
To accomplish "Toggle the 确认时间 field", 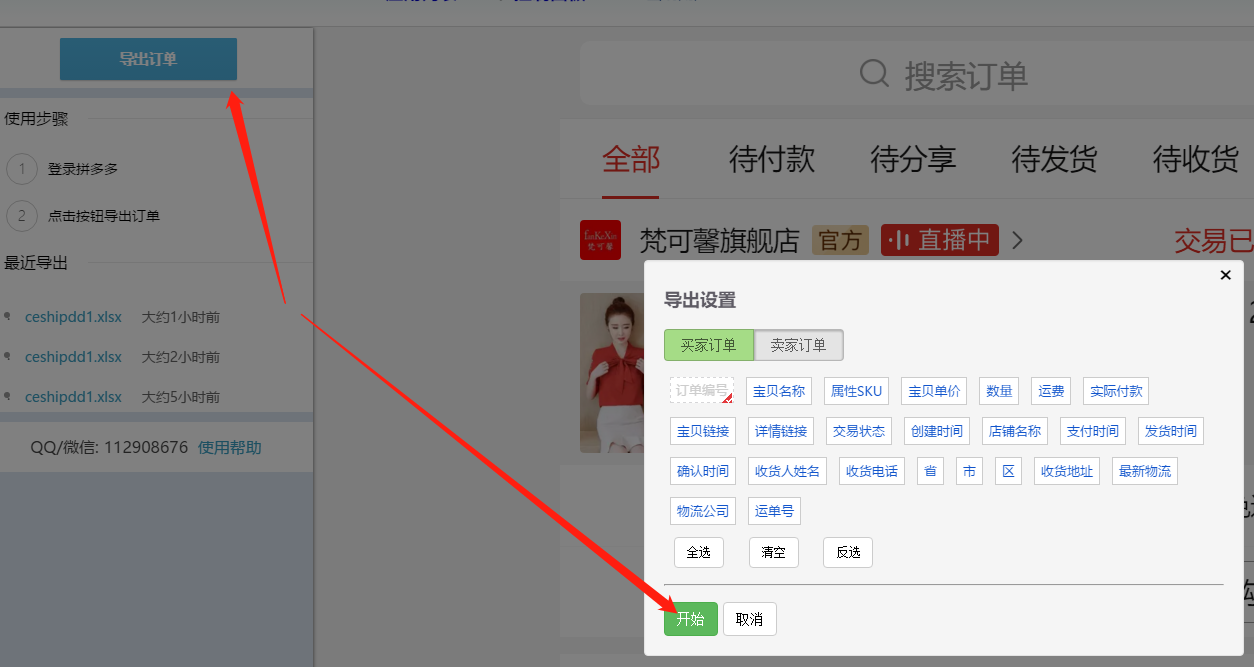I will coord(703,471).
